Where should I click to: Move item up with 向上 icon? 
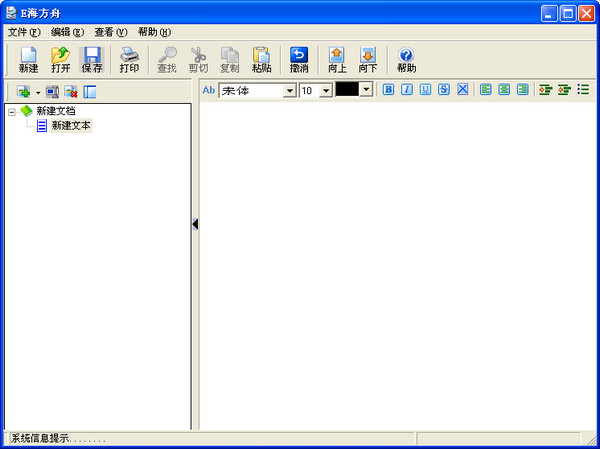tap(337, 60)
